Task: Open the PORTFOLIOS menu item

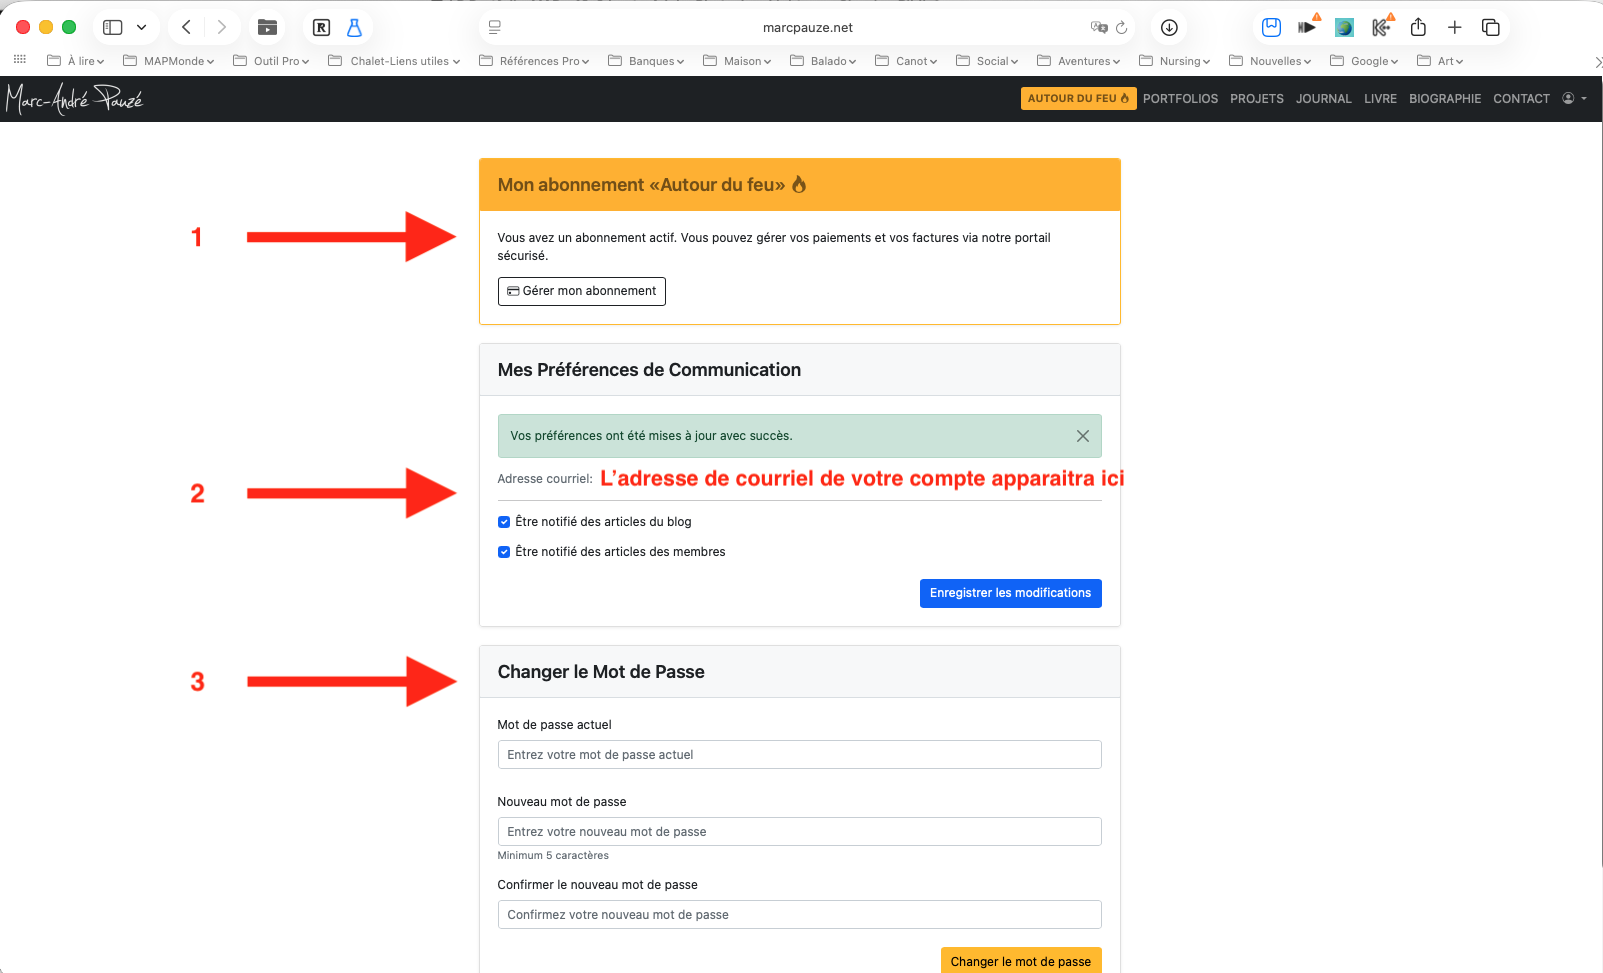Action: click(1180, 99)
